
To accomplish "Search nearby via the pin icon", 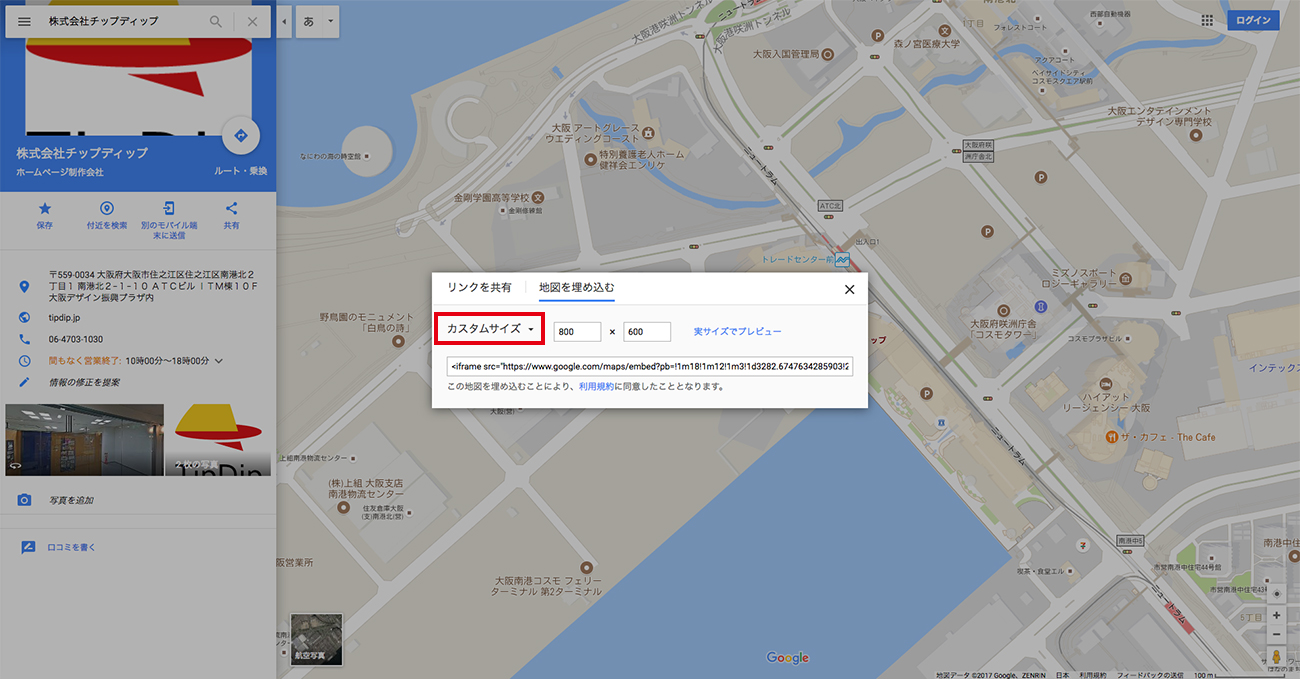I will click(107, 209).
